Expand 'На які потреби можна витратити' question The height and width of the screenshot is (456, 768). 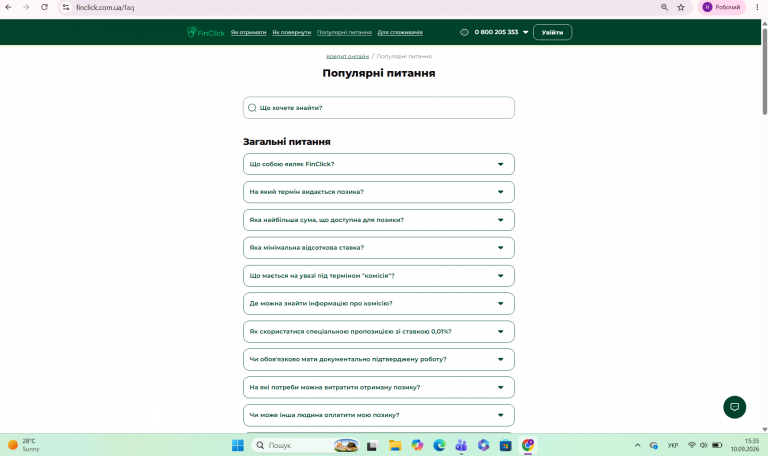(379, 387)
